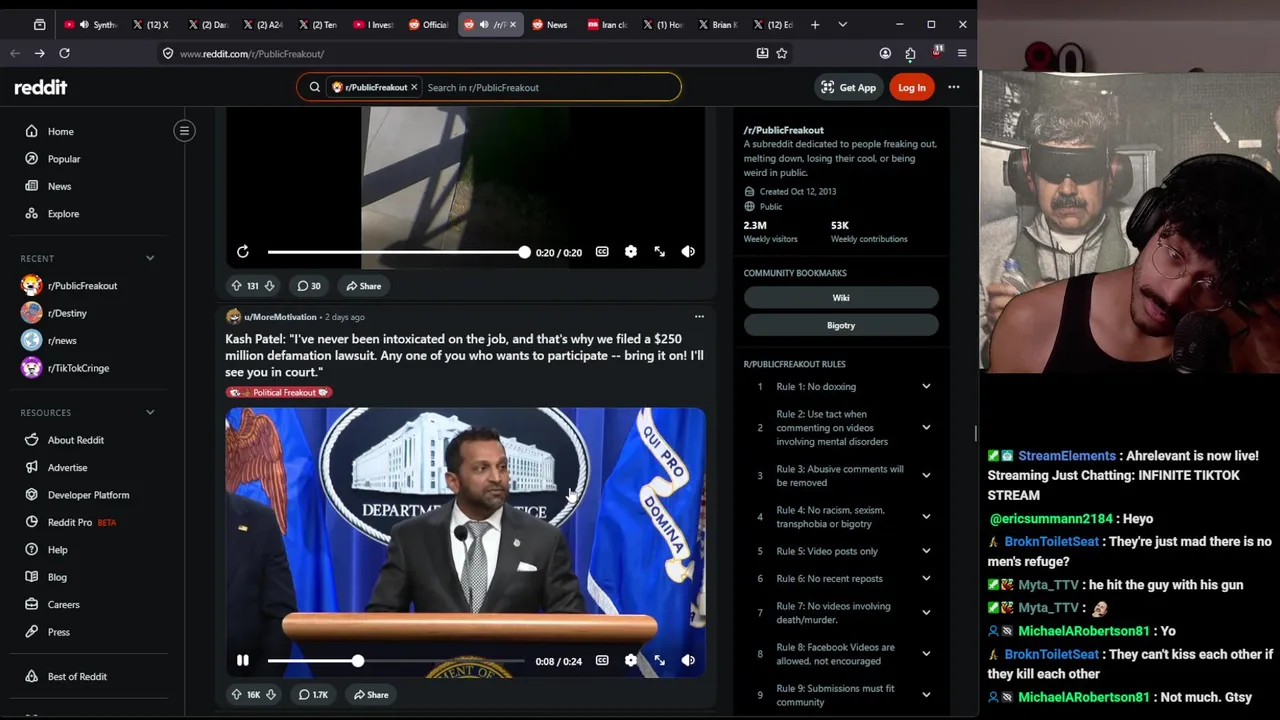Viewport: 1280px width, 720px height.
Task: Open the Kash Patel post title
Action: (464, 355)
